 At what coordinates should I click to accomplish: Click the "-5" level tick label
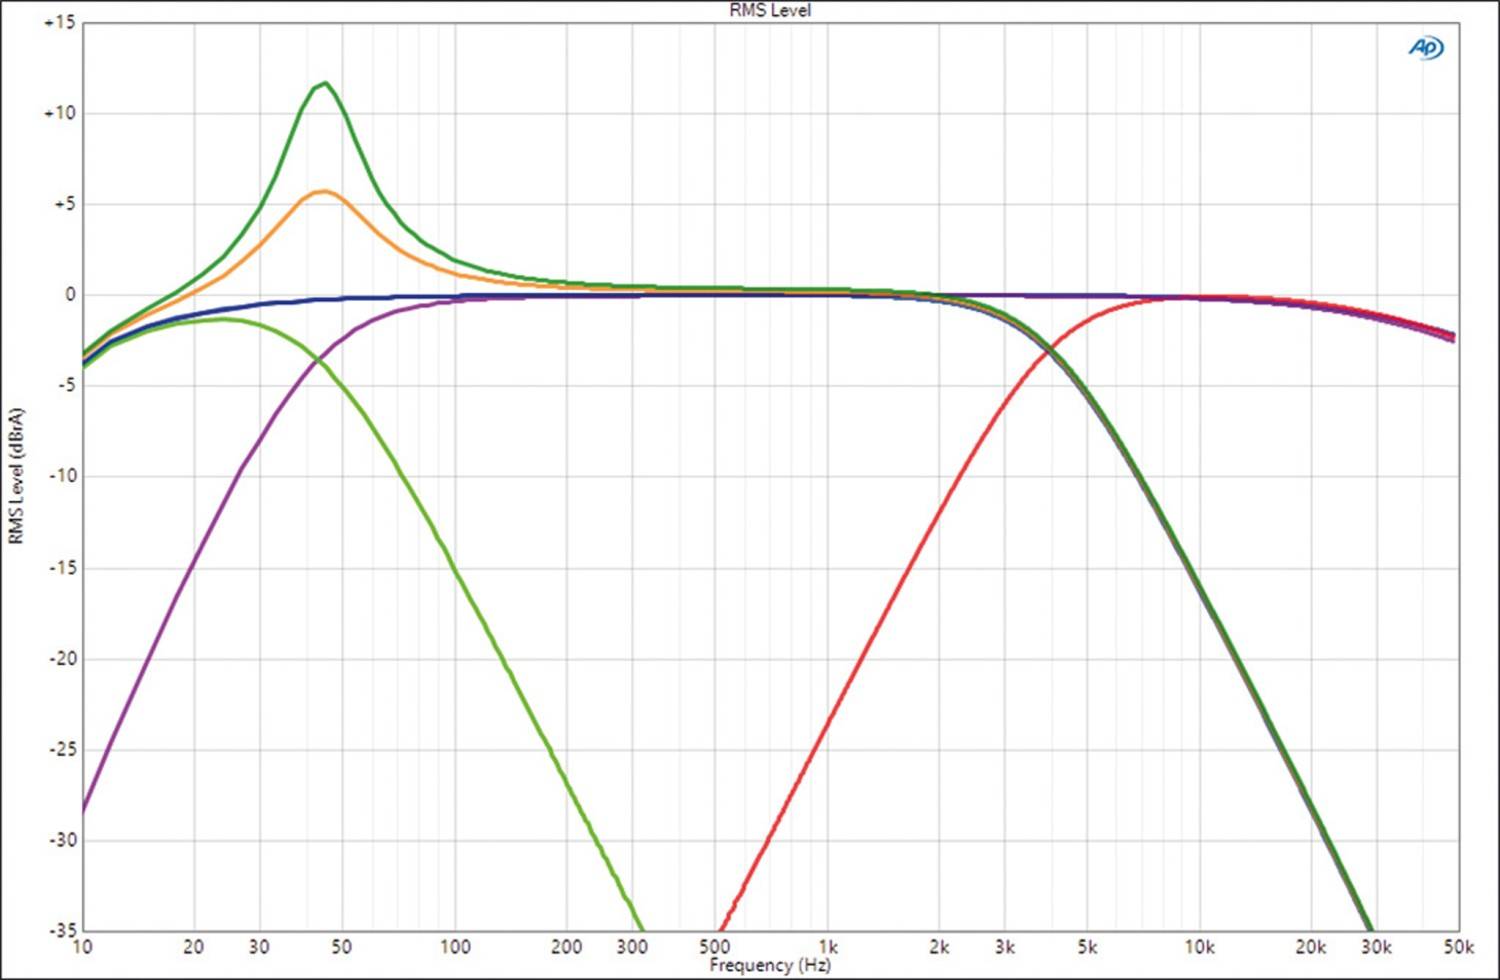tap(65, 386)
